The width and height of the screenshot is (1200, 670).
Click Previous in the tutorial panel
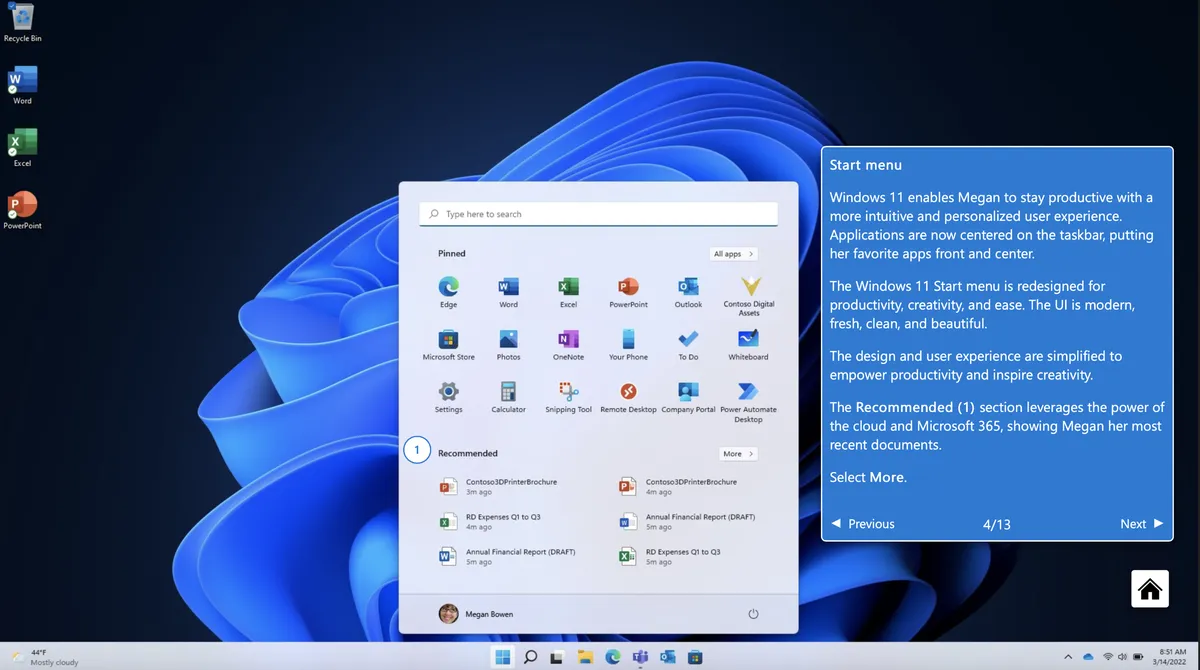coord(863,524)
